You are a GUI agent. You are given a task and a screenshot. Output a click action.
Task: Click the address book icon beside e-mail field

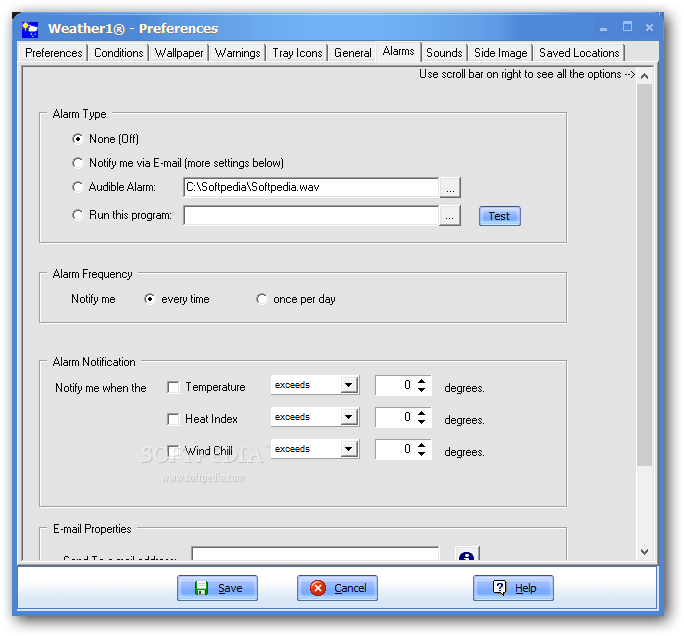pos(467,554)
